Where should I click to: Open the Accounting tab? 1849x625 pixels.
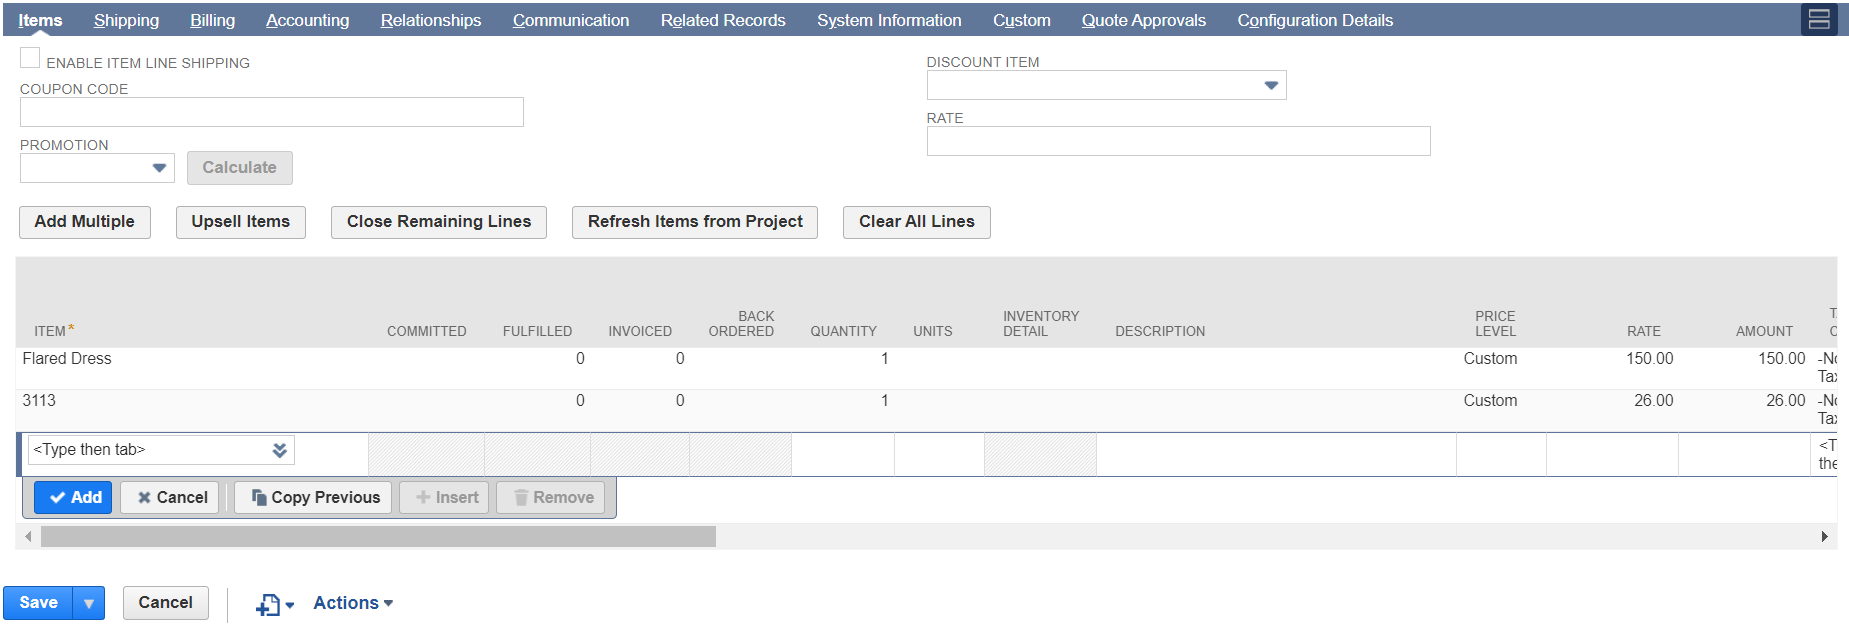tap(307, 20)
